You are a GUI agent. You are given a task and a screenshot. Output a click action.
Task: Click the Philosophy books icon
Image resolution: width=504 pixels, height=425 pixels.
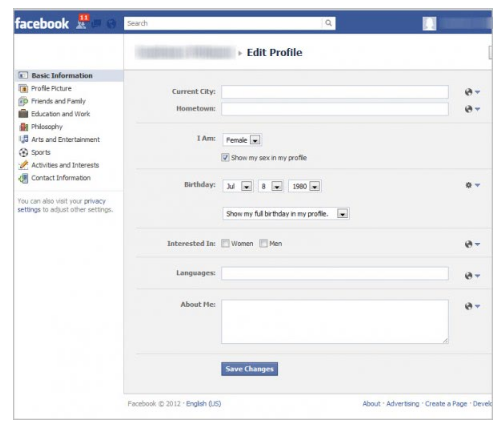click(23, 127)
